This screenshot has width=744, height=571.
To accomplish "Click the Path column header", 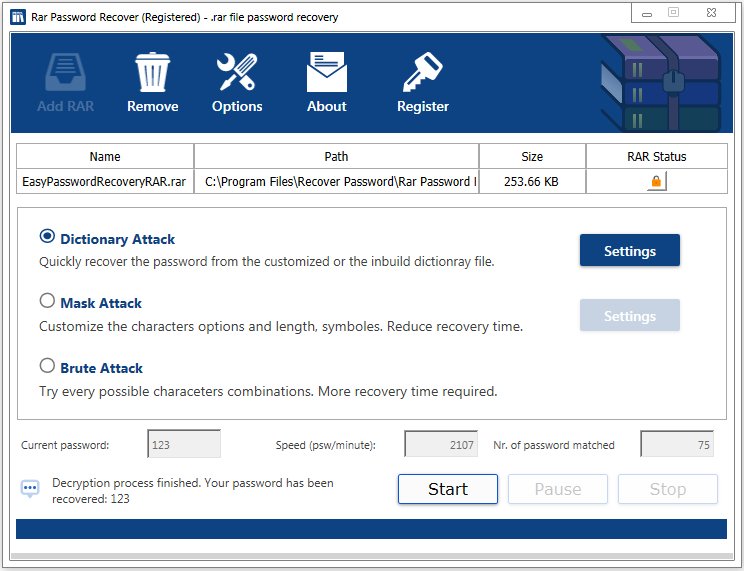I will click(x=336, y=156).
